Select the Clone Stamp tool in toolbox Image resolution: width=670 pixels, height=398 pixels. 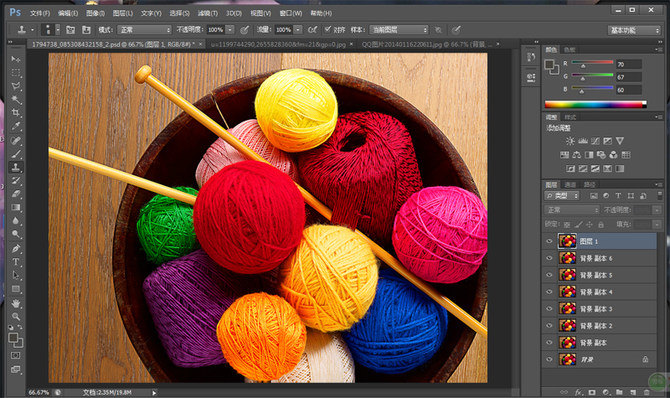click(x=16, y=167)
